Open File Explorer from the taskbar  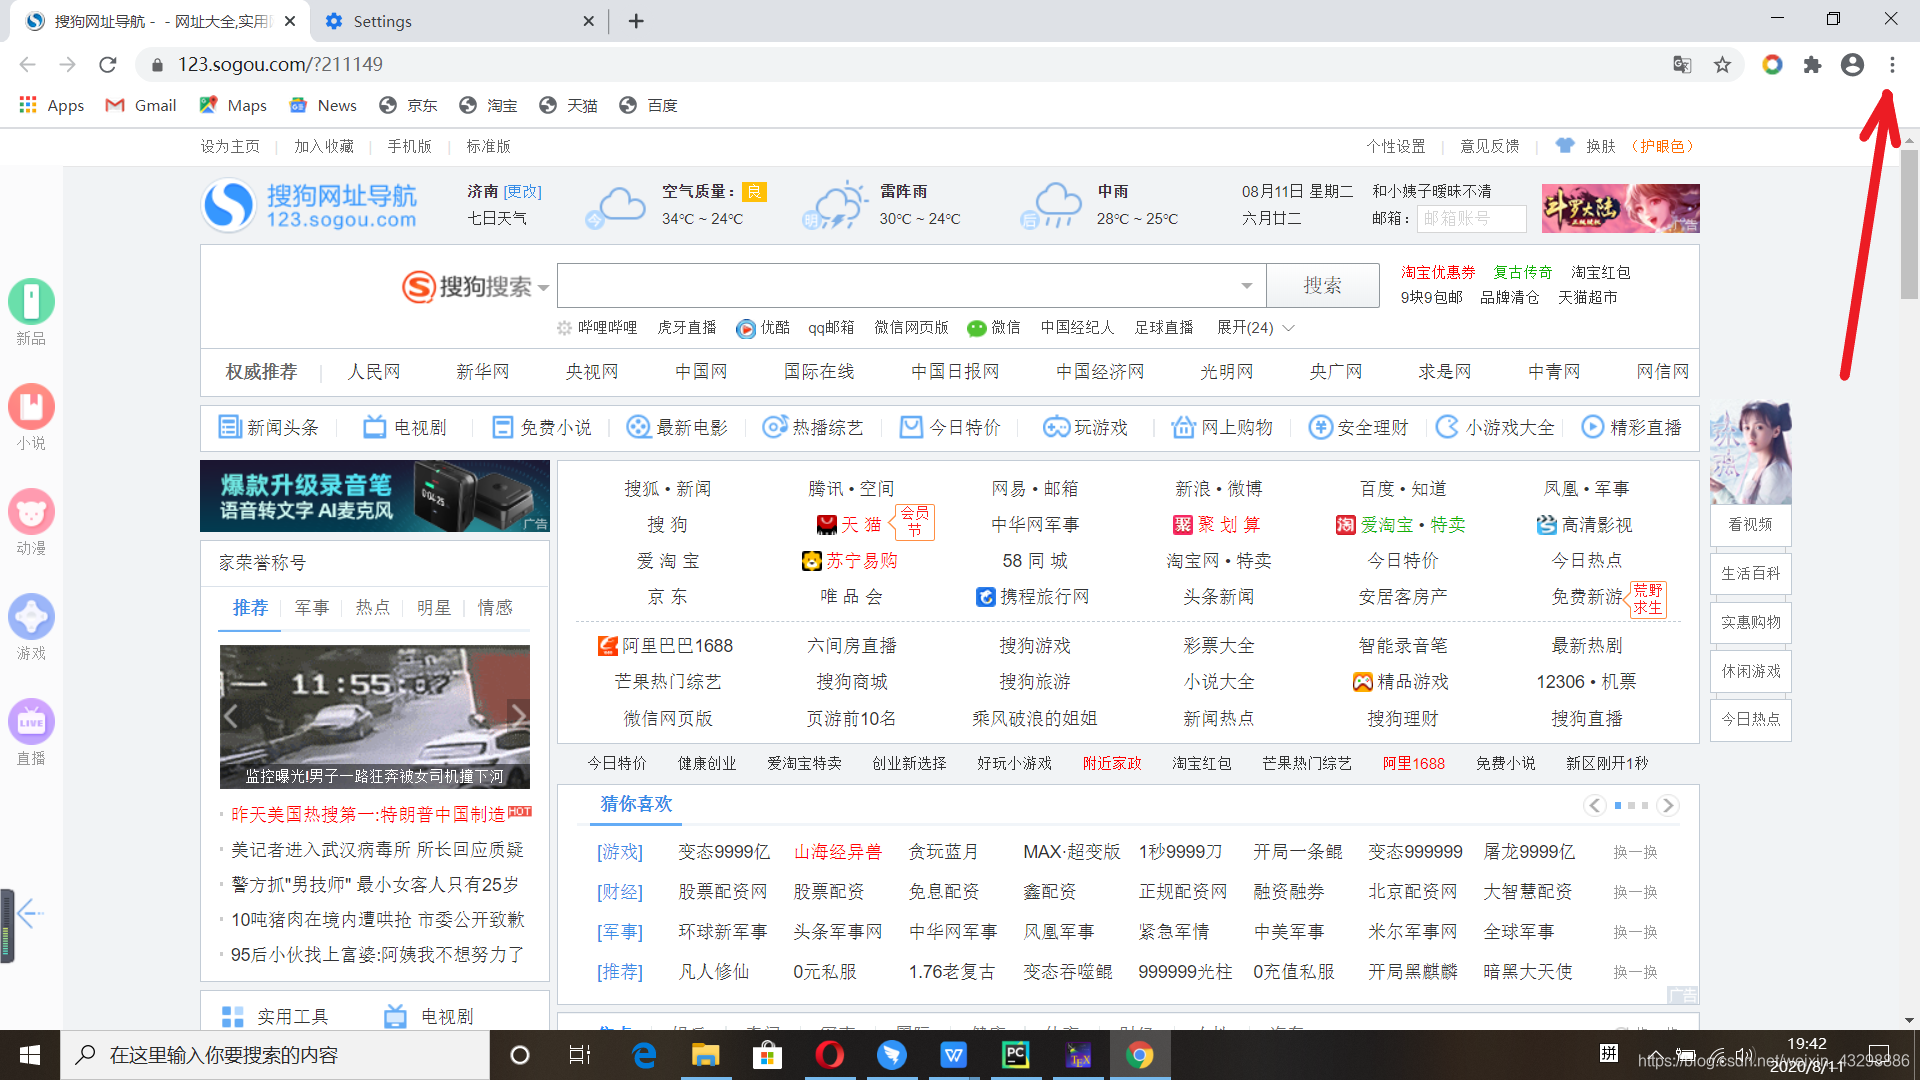pyautogui.click(x=705, y=1055)
